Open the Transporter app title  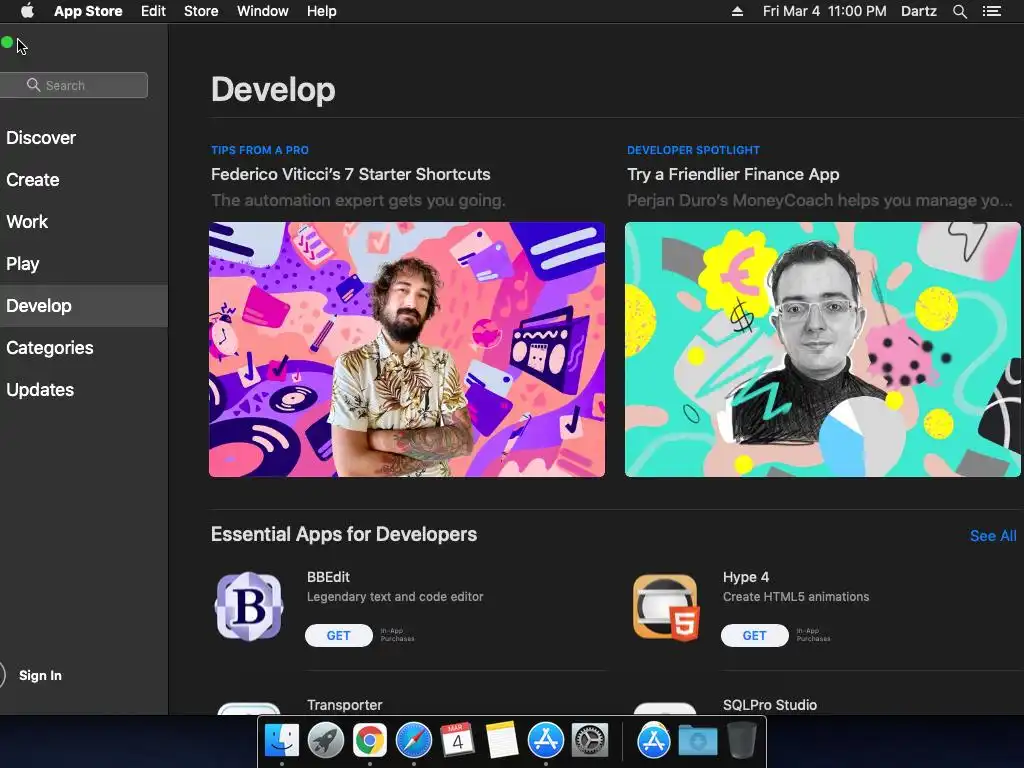pos(345,705)
